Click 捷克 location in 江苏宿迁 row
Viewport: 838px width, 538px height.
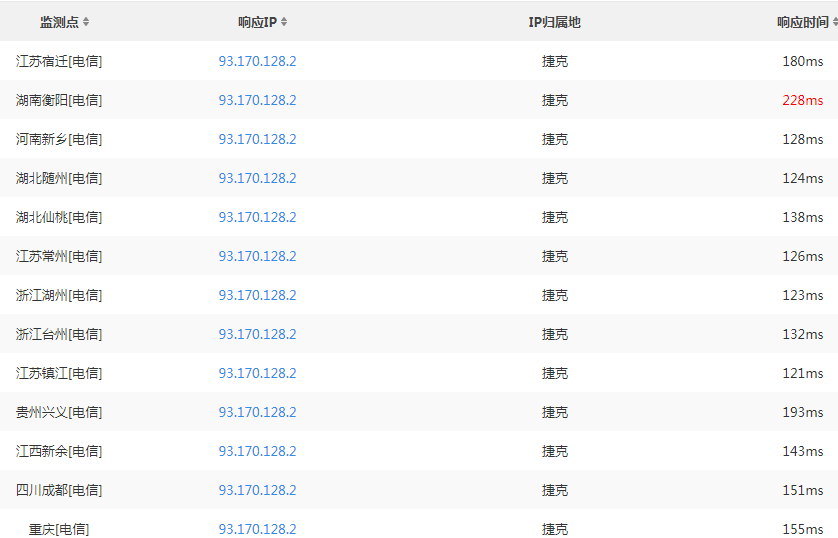pos(555,61)
